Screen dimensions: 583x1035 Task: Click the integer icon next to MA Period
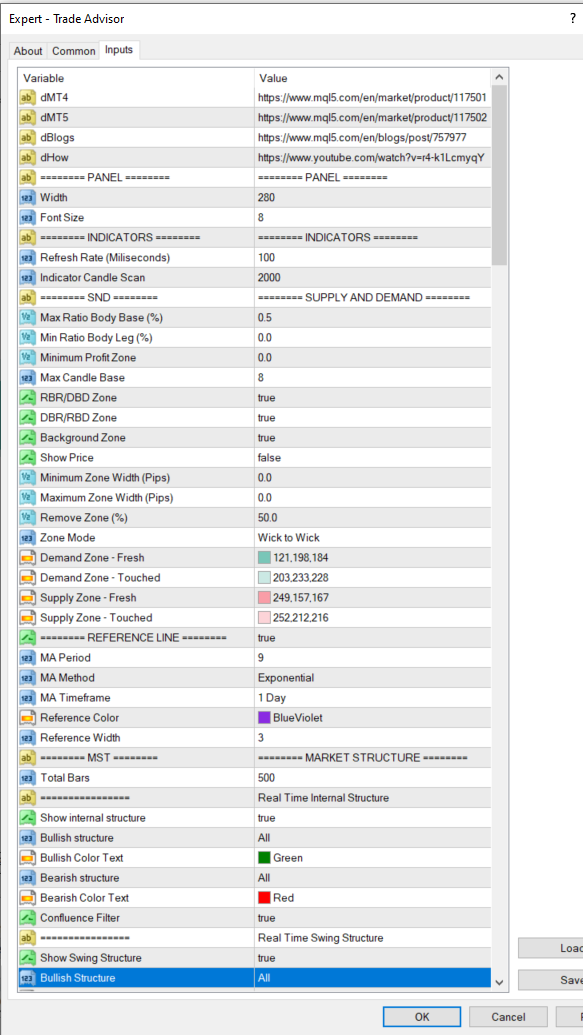28,657
